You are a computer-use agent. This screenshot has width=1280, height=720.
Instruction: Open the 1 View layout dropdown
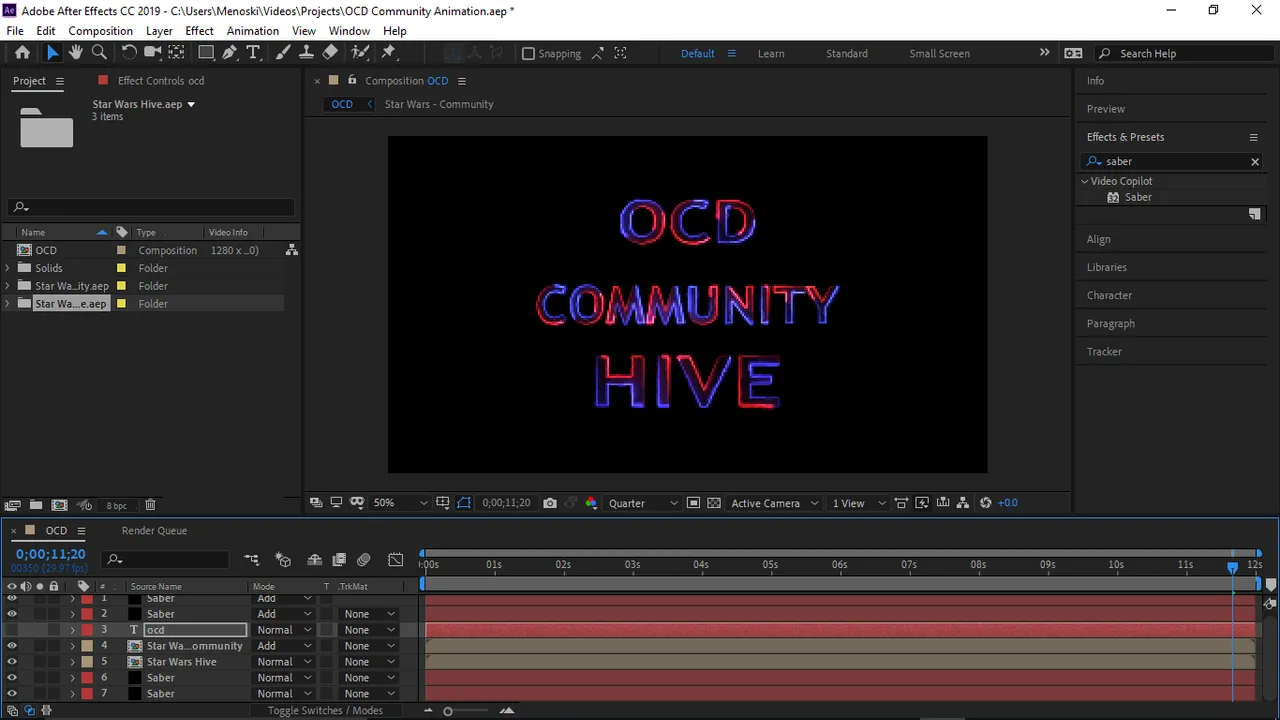[859, 503]
